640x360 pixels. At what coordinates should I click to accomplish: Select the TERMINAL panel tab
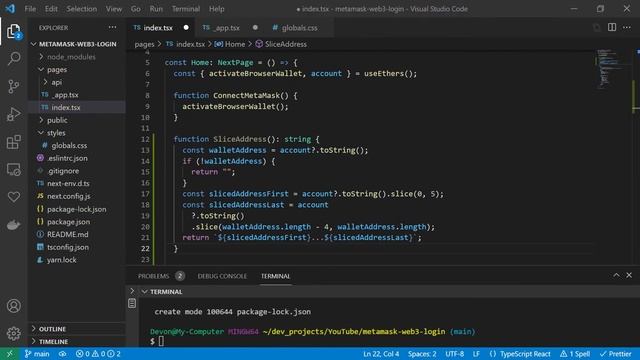point(276,276)
